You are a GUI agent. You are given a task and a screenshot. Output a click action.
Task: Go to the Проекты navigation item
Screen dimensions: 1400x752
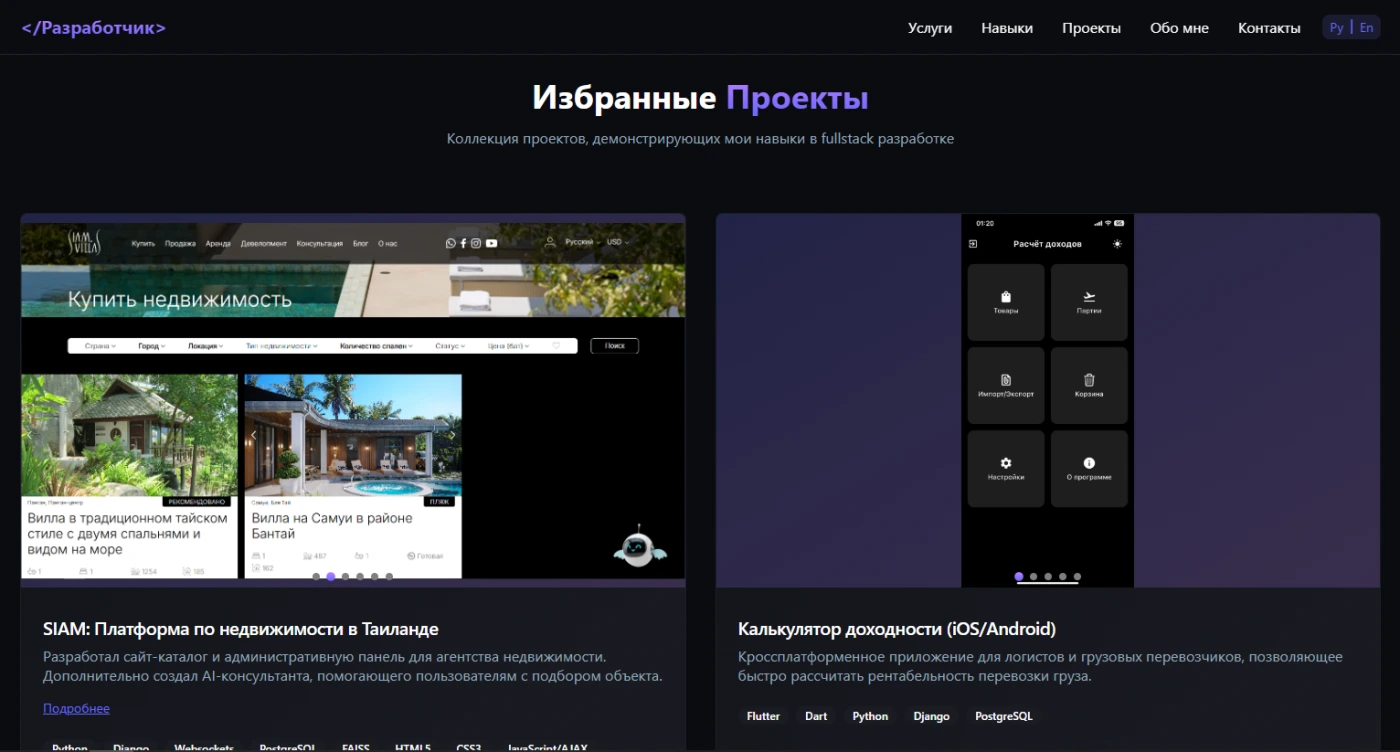tap(1091, 28)
